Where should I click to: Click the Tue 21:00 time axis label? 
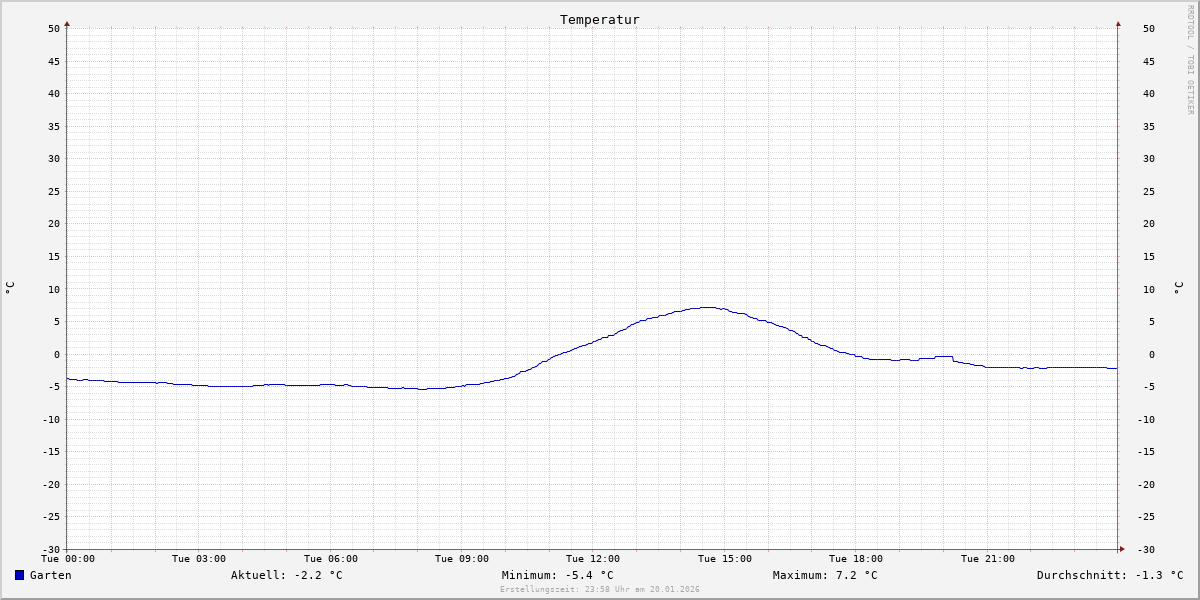point(988,559)
